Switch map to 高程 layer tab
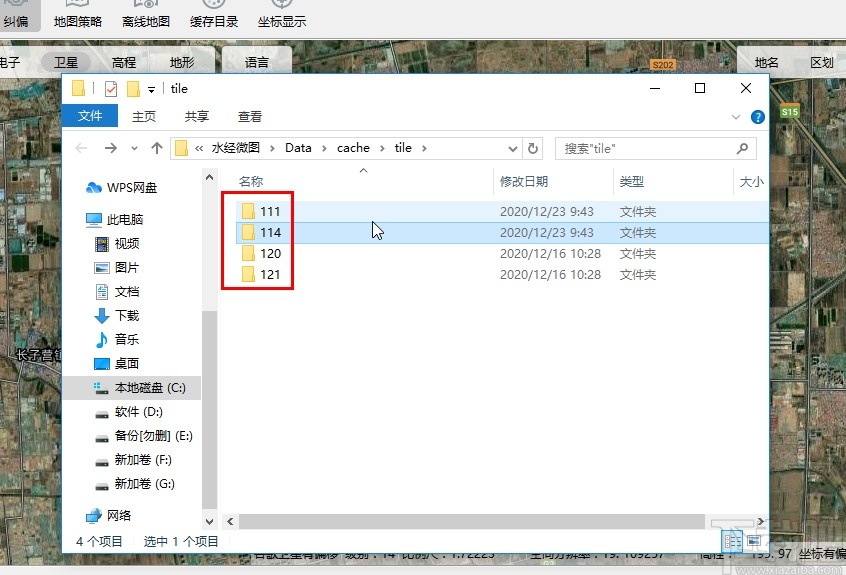 click(x=124, y=63)
